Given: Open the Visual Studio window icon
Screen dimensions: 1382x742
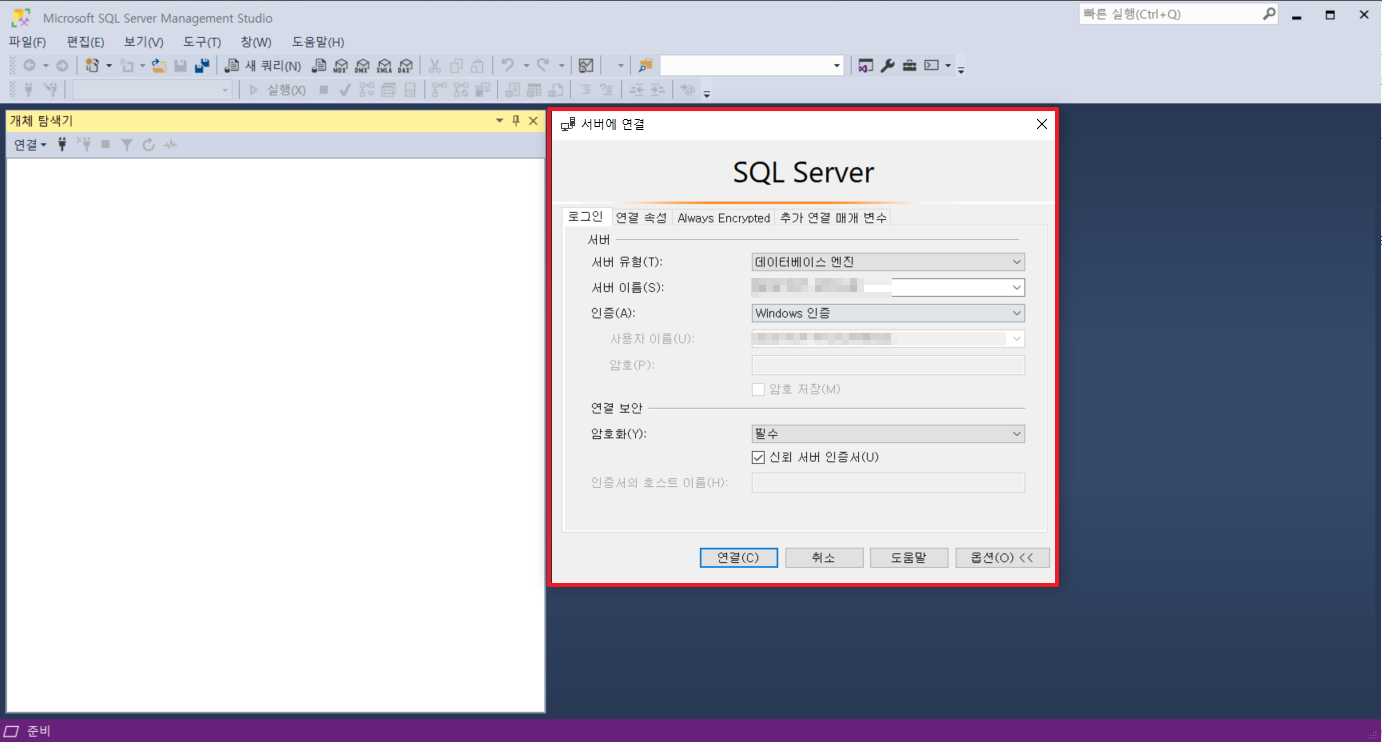Looking at the screenshot, I should click(866, 66).
